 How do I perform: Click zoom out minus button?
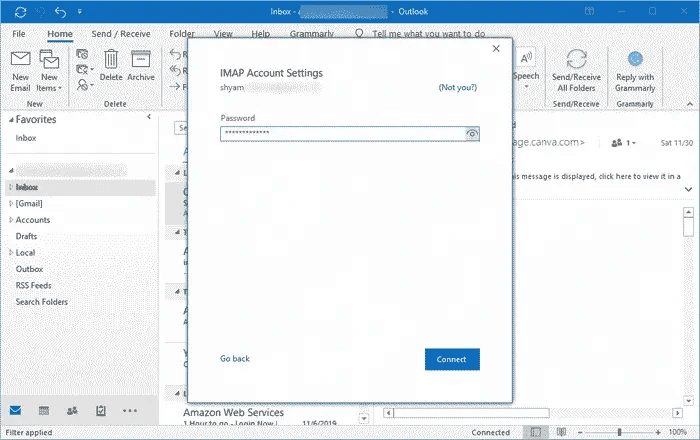click(580, 432)
